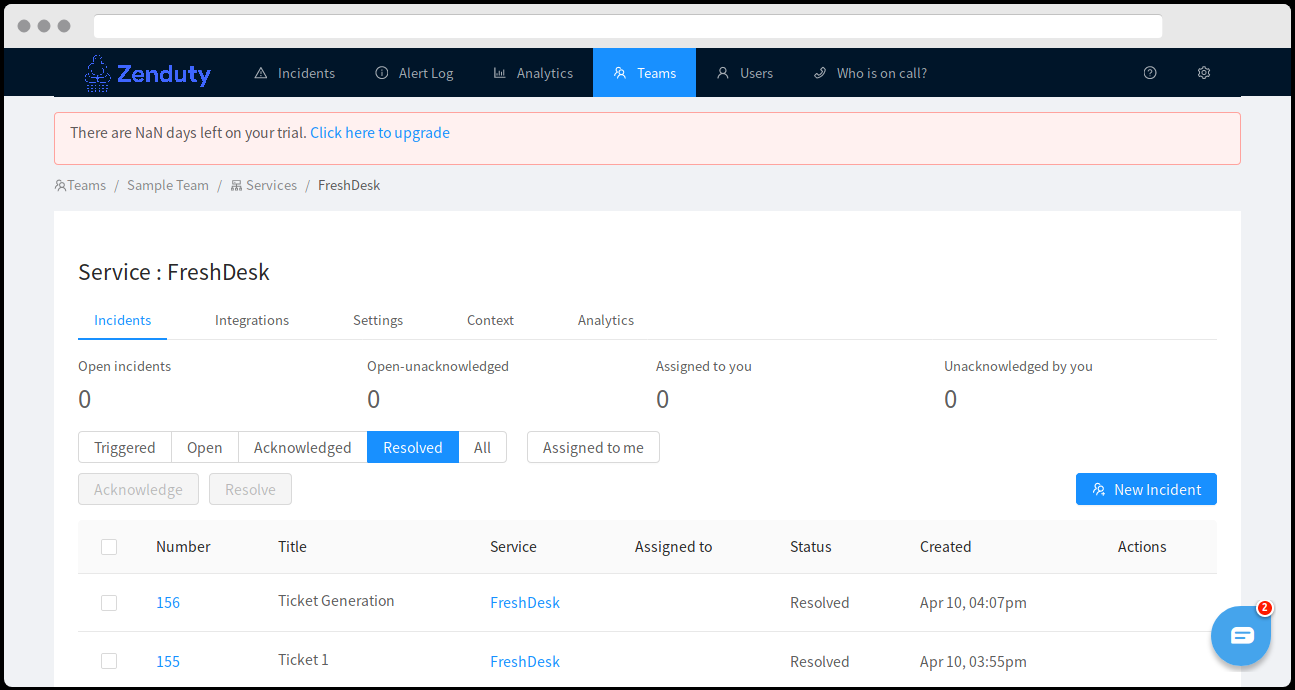1295x690 pixels.
Task: Go to Teams breadcrumb
Action: [80, 185]
